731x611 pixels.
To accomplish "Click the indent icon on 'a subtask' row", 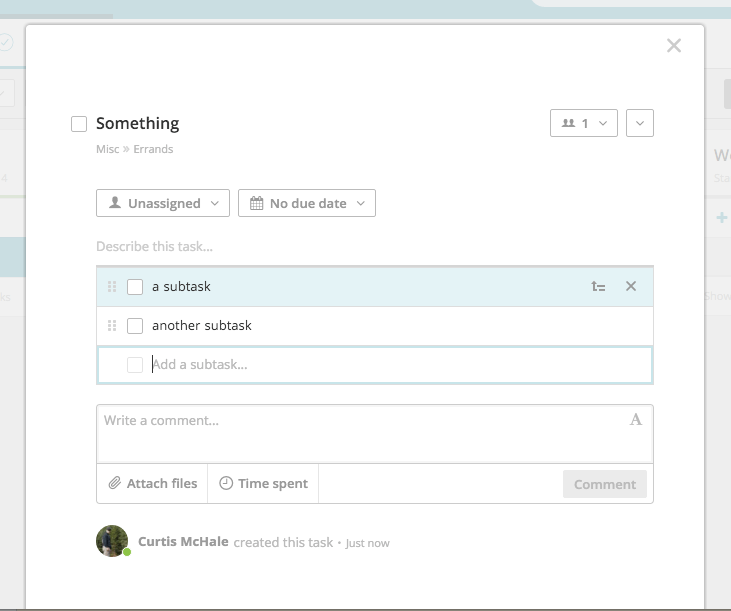I will point(598,287).
